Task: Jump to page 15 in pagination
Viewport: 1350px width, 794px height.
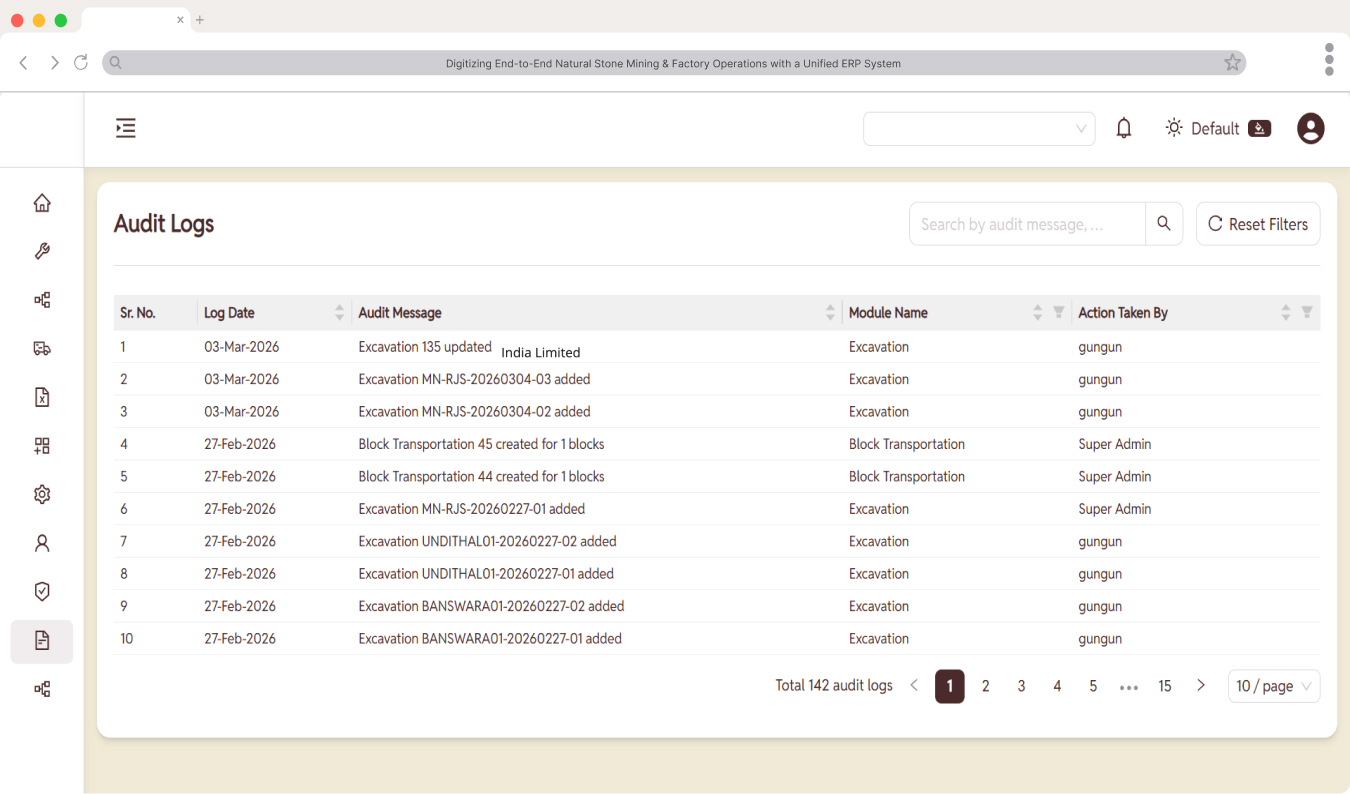Action: click(1164, 686)
